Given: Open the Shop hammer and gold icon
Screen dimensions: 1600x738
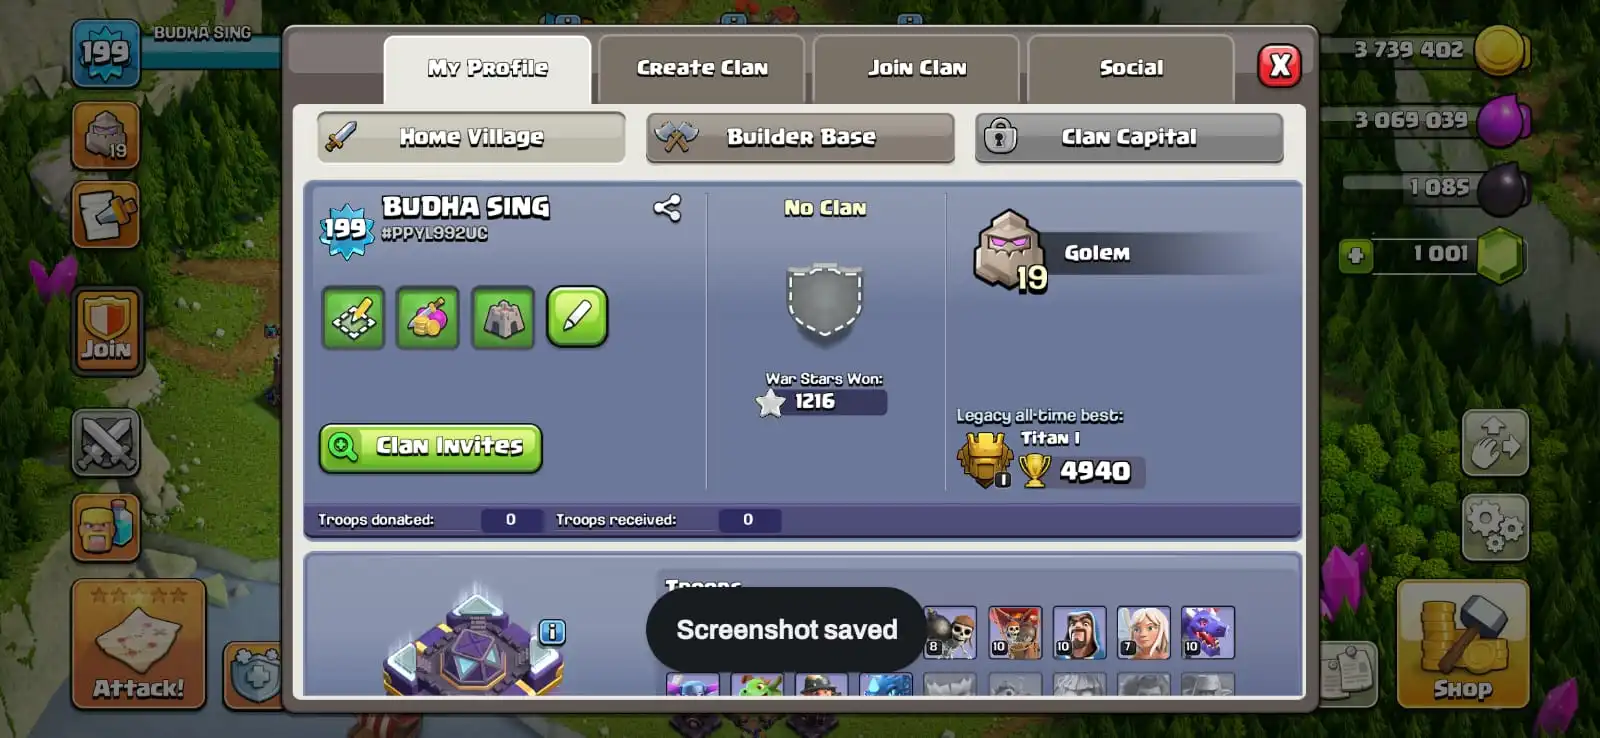Looking at the screenshot, I should [1462, 644].
